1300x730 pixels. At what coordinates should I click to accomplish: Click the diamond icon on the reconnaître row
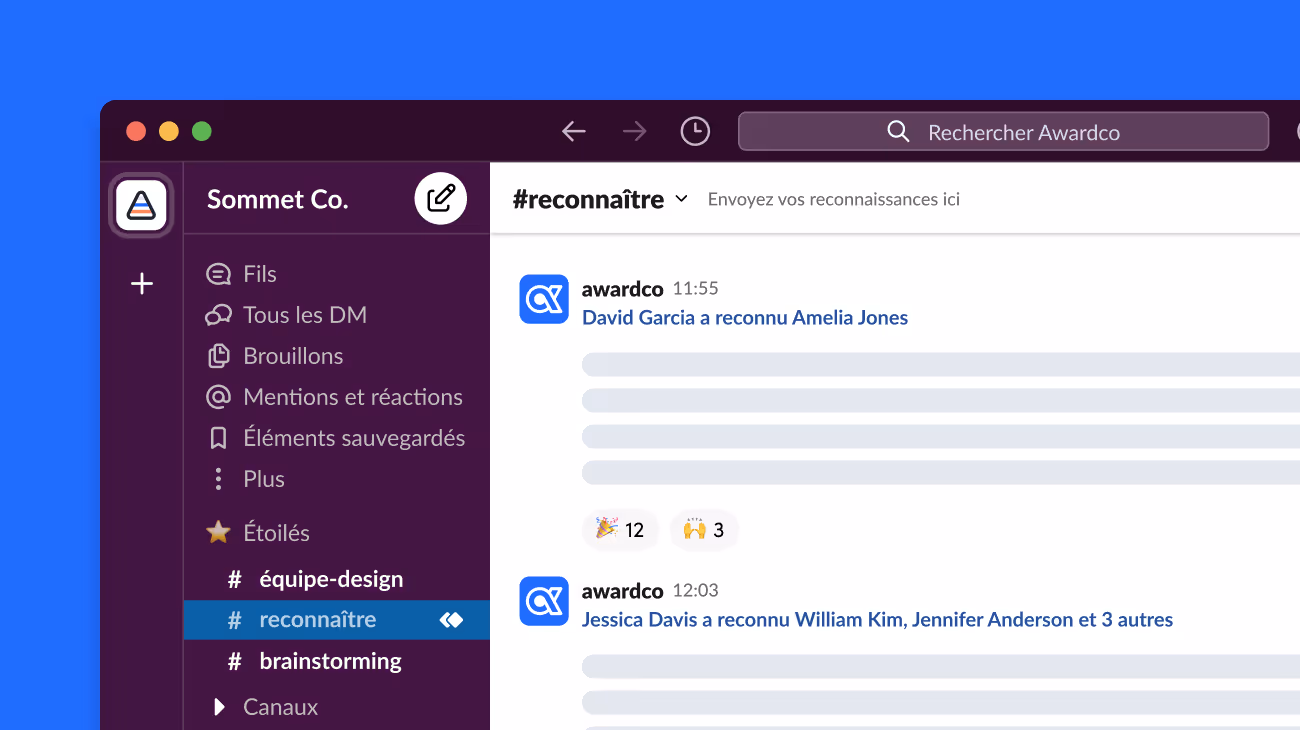[452, 620]
